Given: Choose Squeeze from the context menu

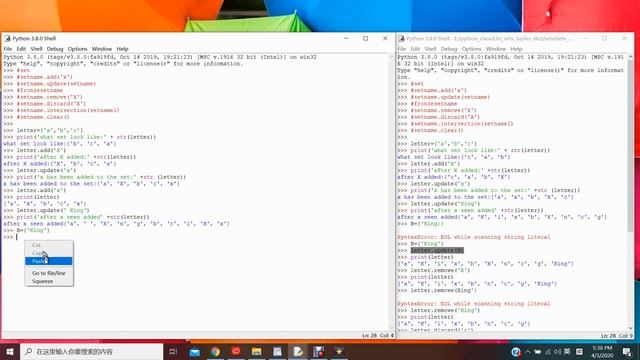Looking at the screenshot, I should tap(49, 281).
